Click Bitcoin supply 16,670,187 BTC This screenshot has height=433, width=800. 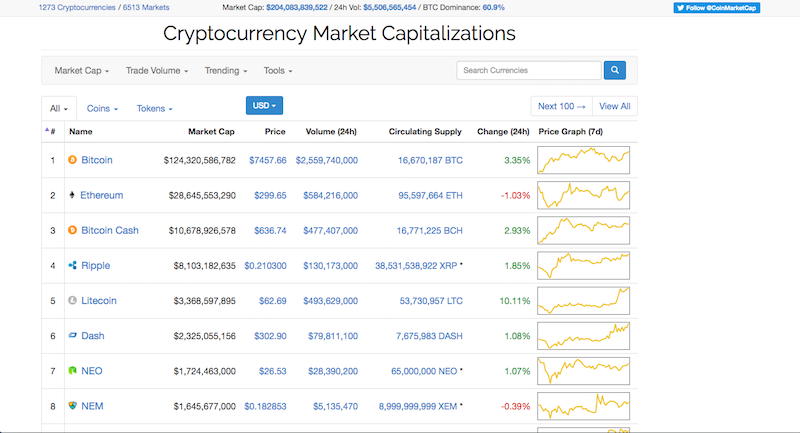point(431,160)
